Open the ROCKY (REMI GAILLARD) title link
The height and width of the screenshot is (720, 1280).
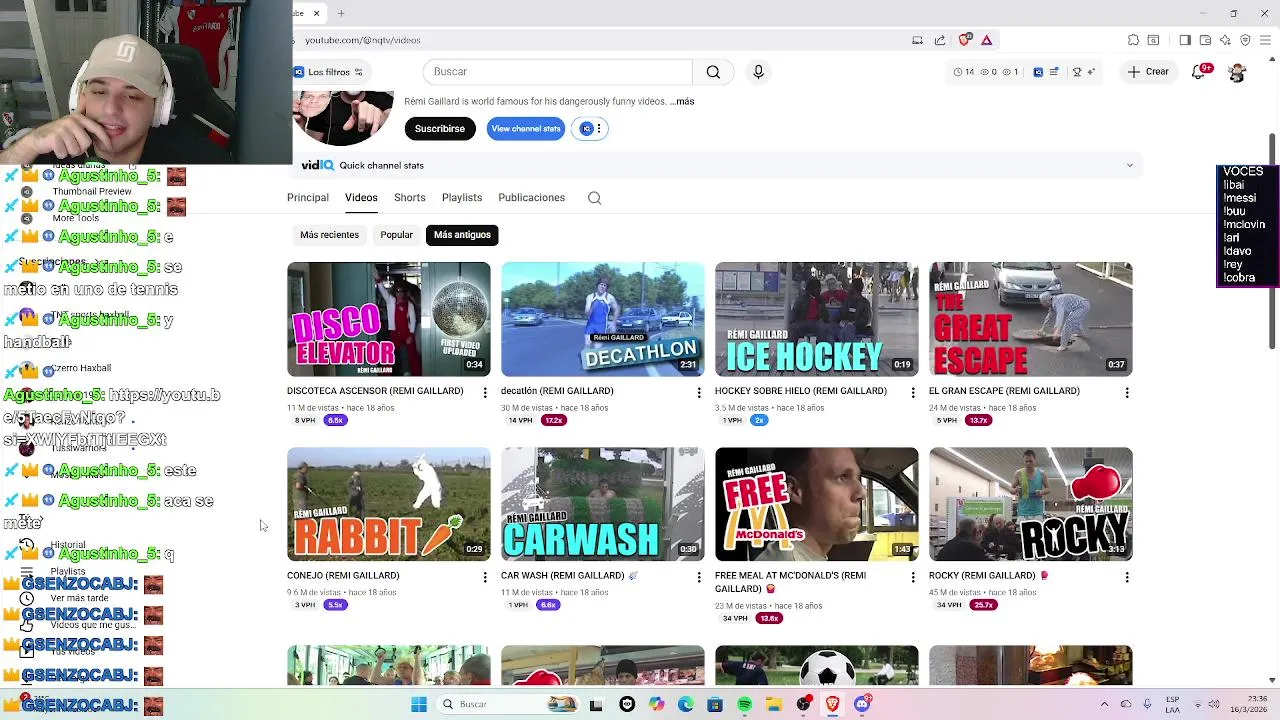tap(989, 576)
